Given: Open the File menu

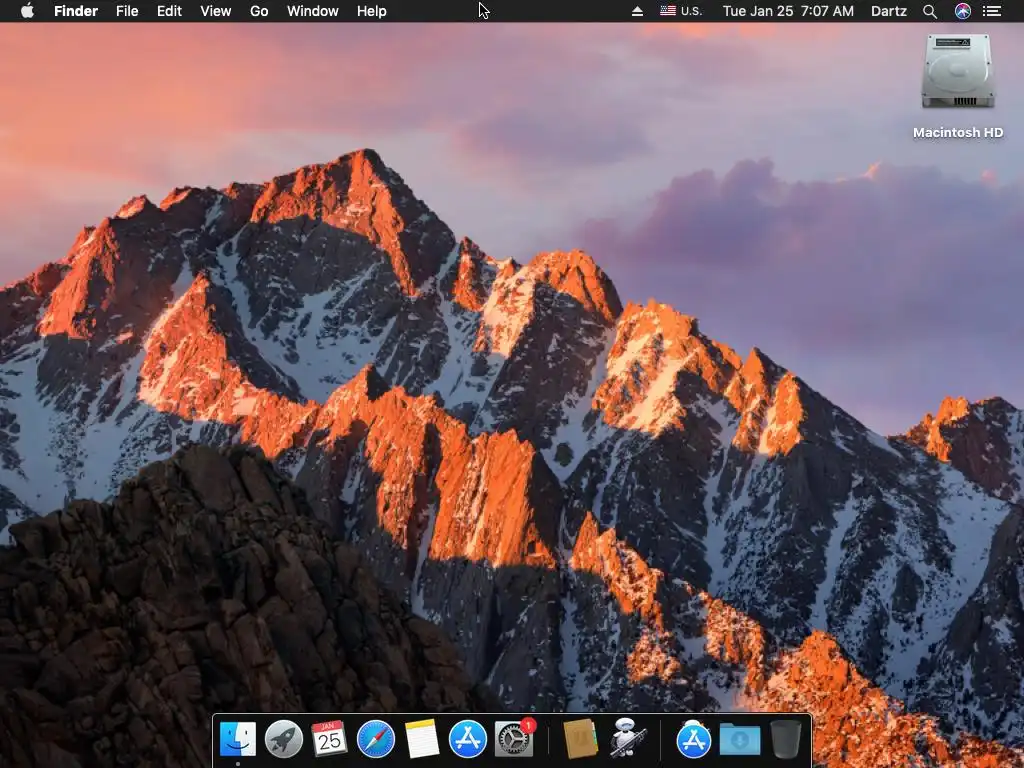Looking at the screenshot, I should coord(127,11).
